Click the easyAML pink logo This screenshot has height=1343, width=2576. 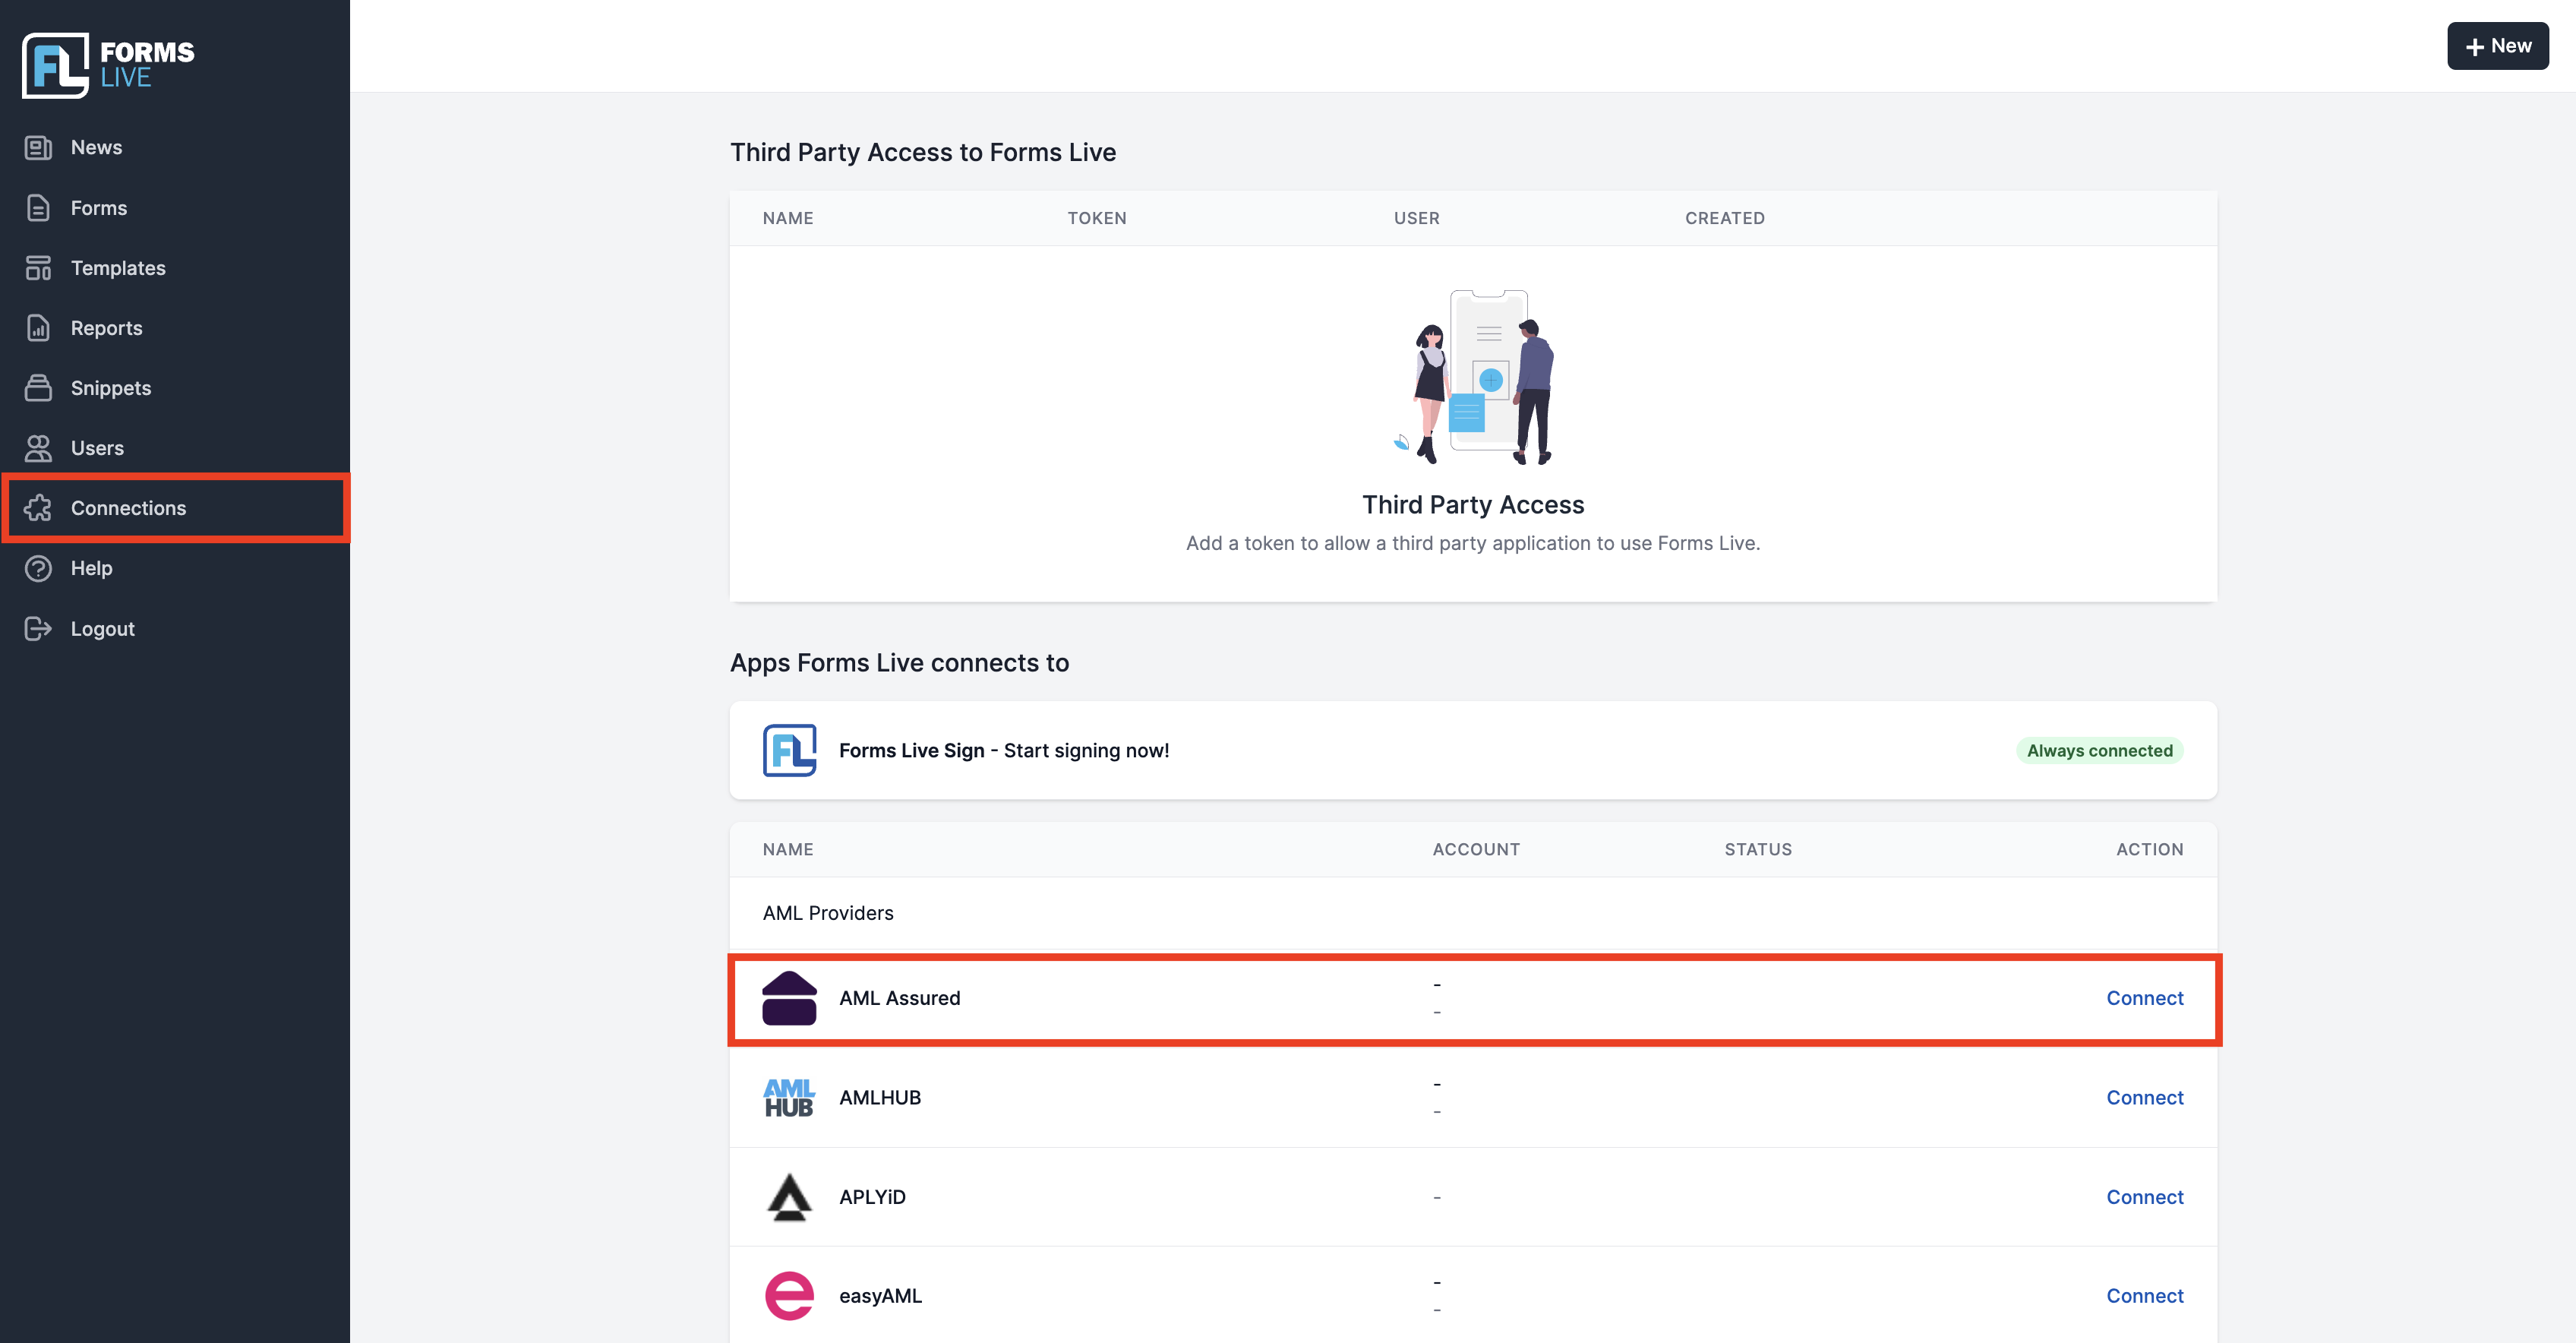point(789,1296)
